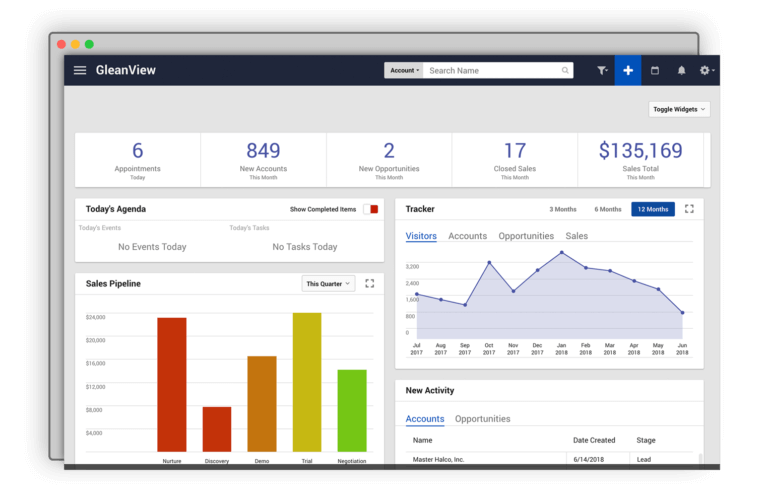Click the blue plus add button
This screenshot has height=502, width=768.
[x=628, y=70]
